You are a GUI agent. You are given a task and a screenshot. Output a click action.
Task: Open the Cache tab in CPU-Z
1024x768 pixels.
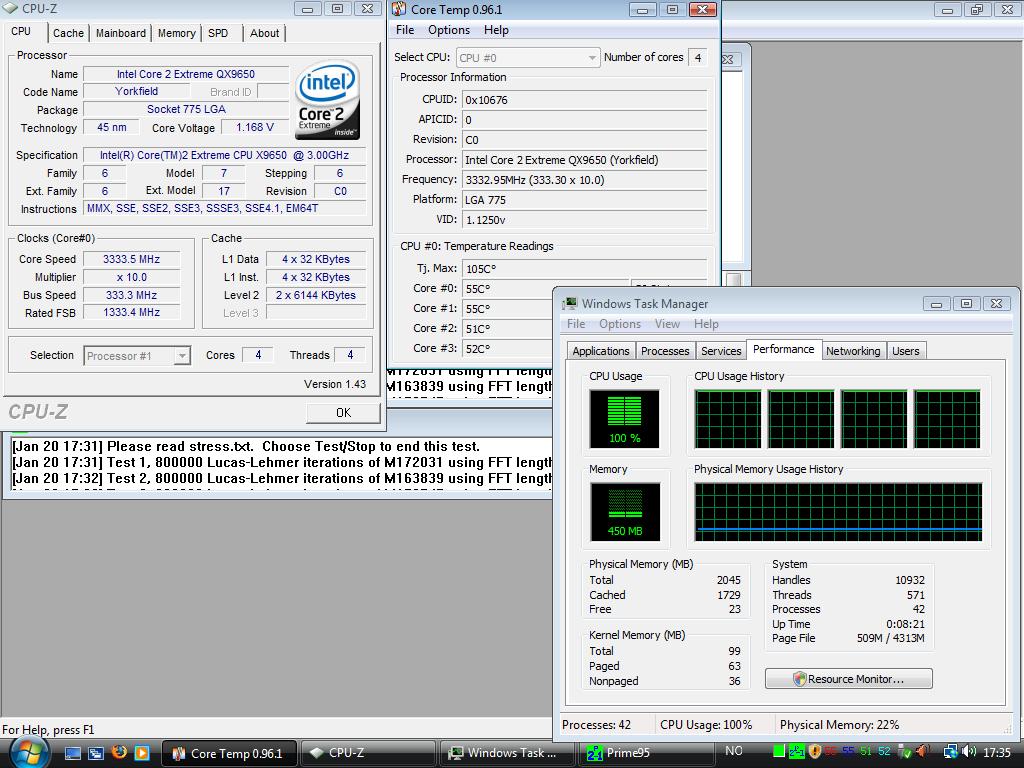point(68,33)
